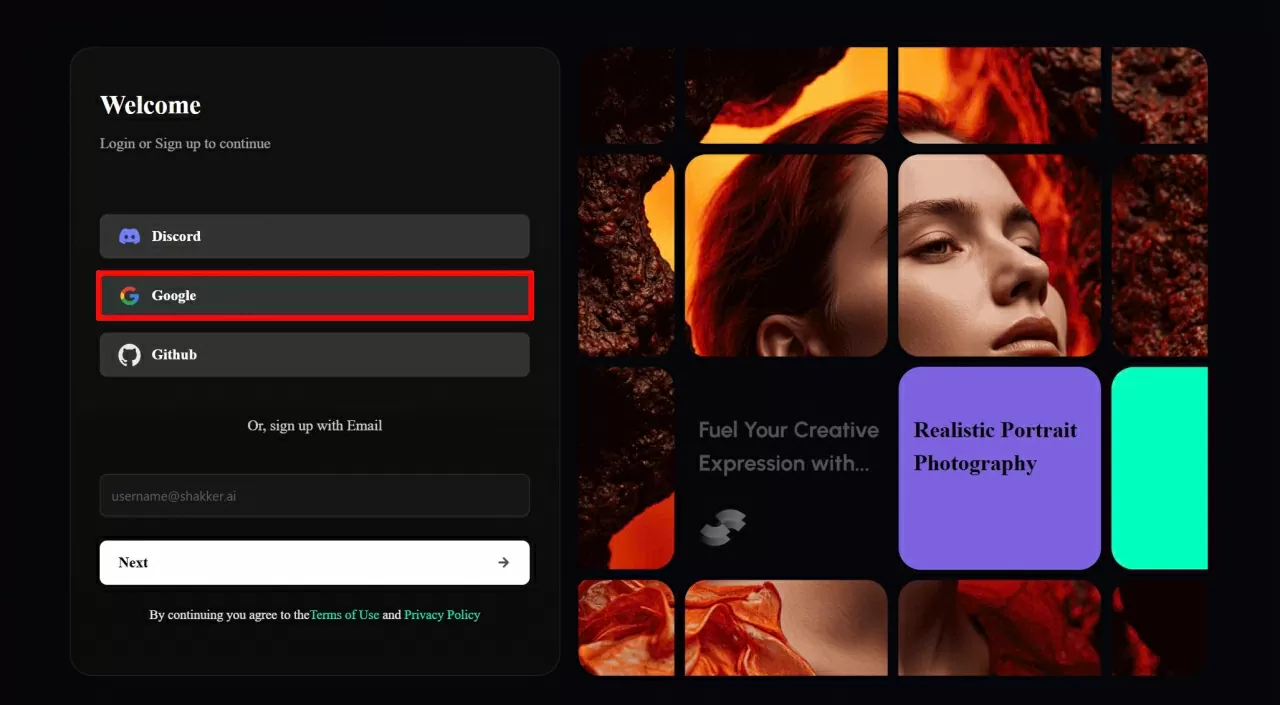
Task: Click the Welcome heading
Action: [x=150, y=106]
